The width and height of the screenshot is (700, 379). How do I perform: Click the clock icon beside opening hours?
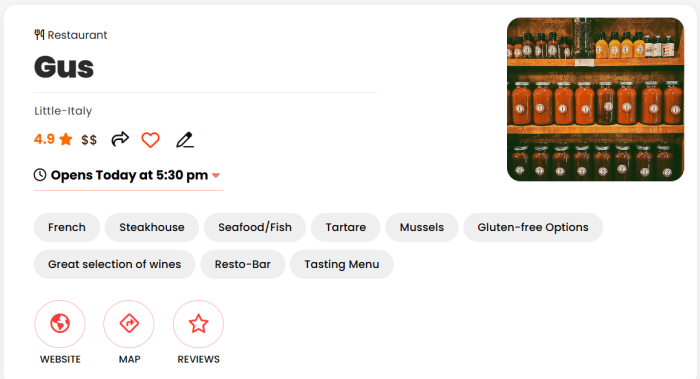[40, 175]
